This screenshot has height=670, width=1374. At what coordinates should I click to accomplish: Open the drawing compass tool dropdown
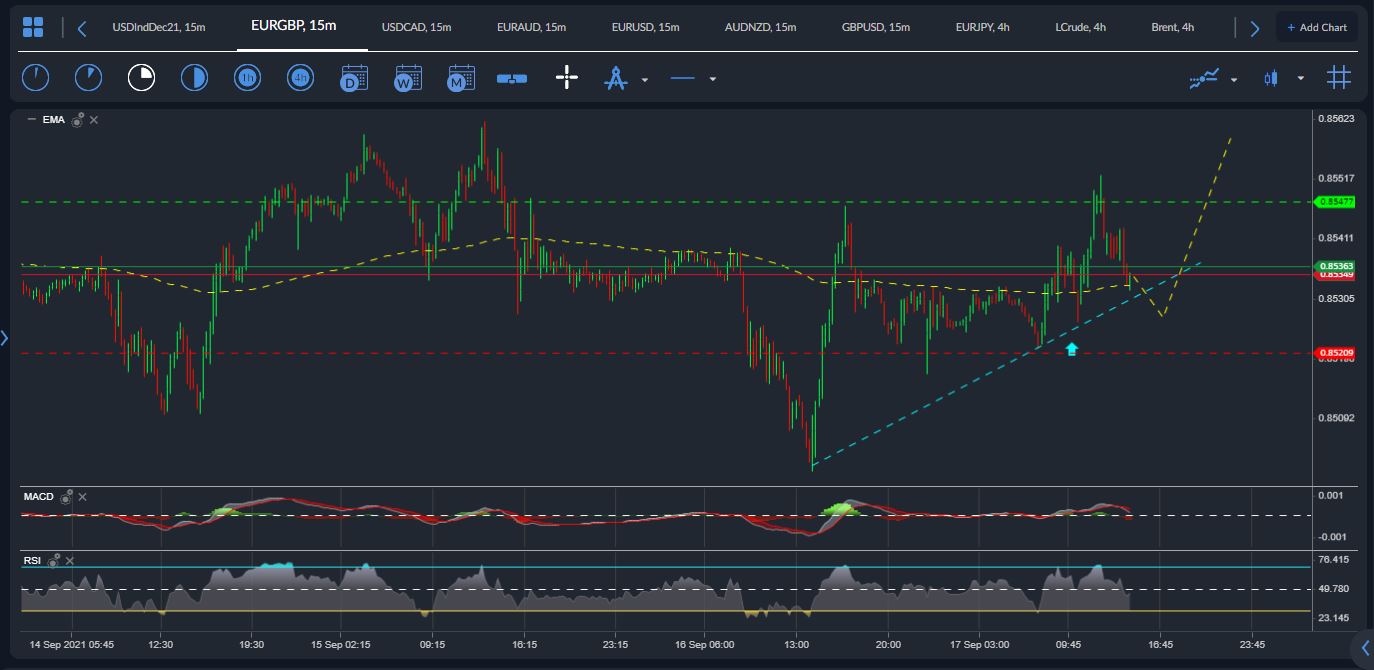pyautogui.click(x=643, y=80)
